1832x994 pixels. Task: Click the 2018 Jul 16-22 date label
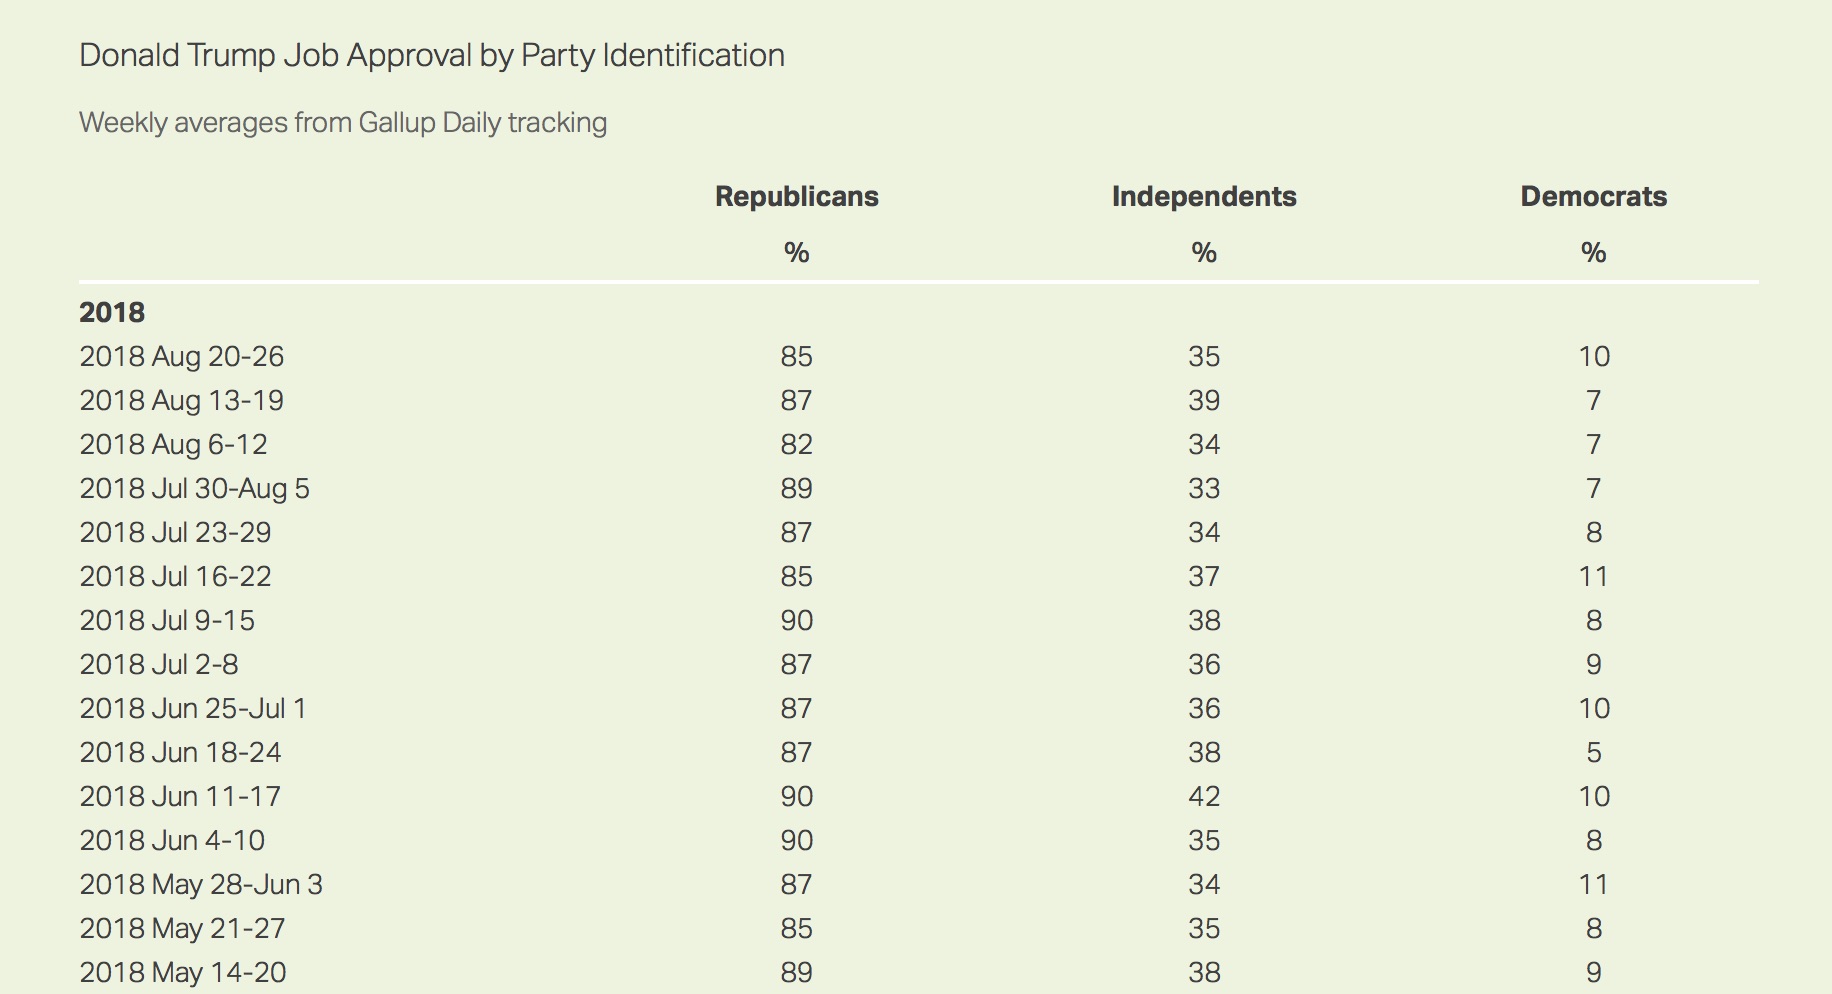pyautogui.click(x=176, y=576)
